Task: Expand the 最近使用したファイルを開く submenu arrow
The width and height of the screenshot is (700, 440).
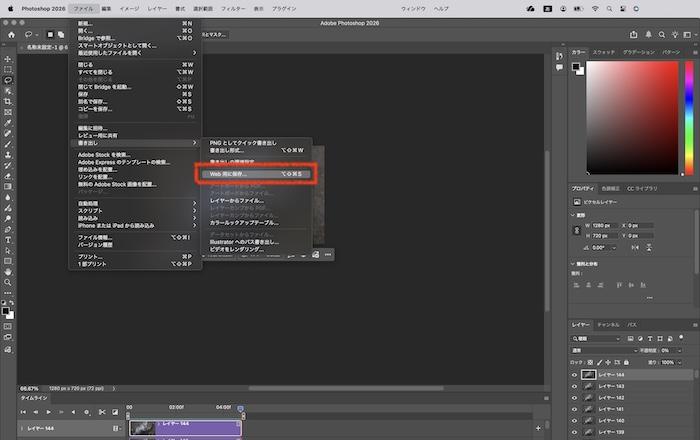Action: [x=194, y=53]
